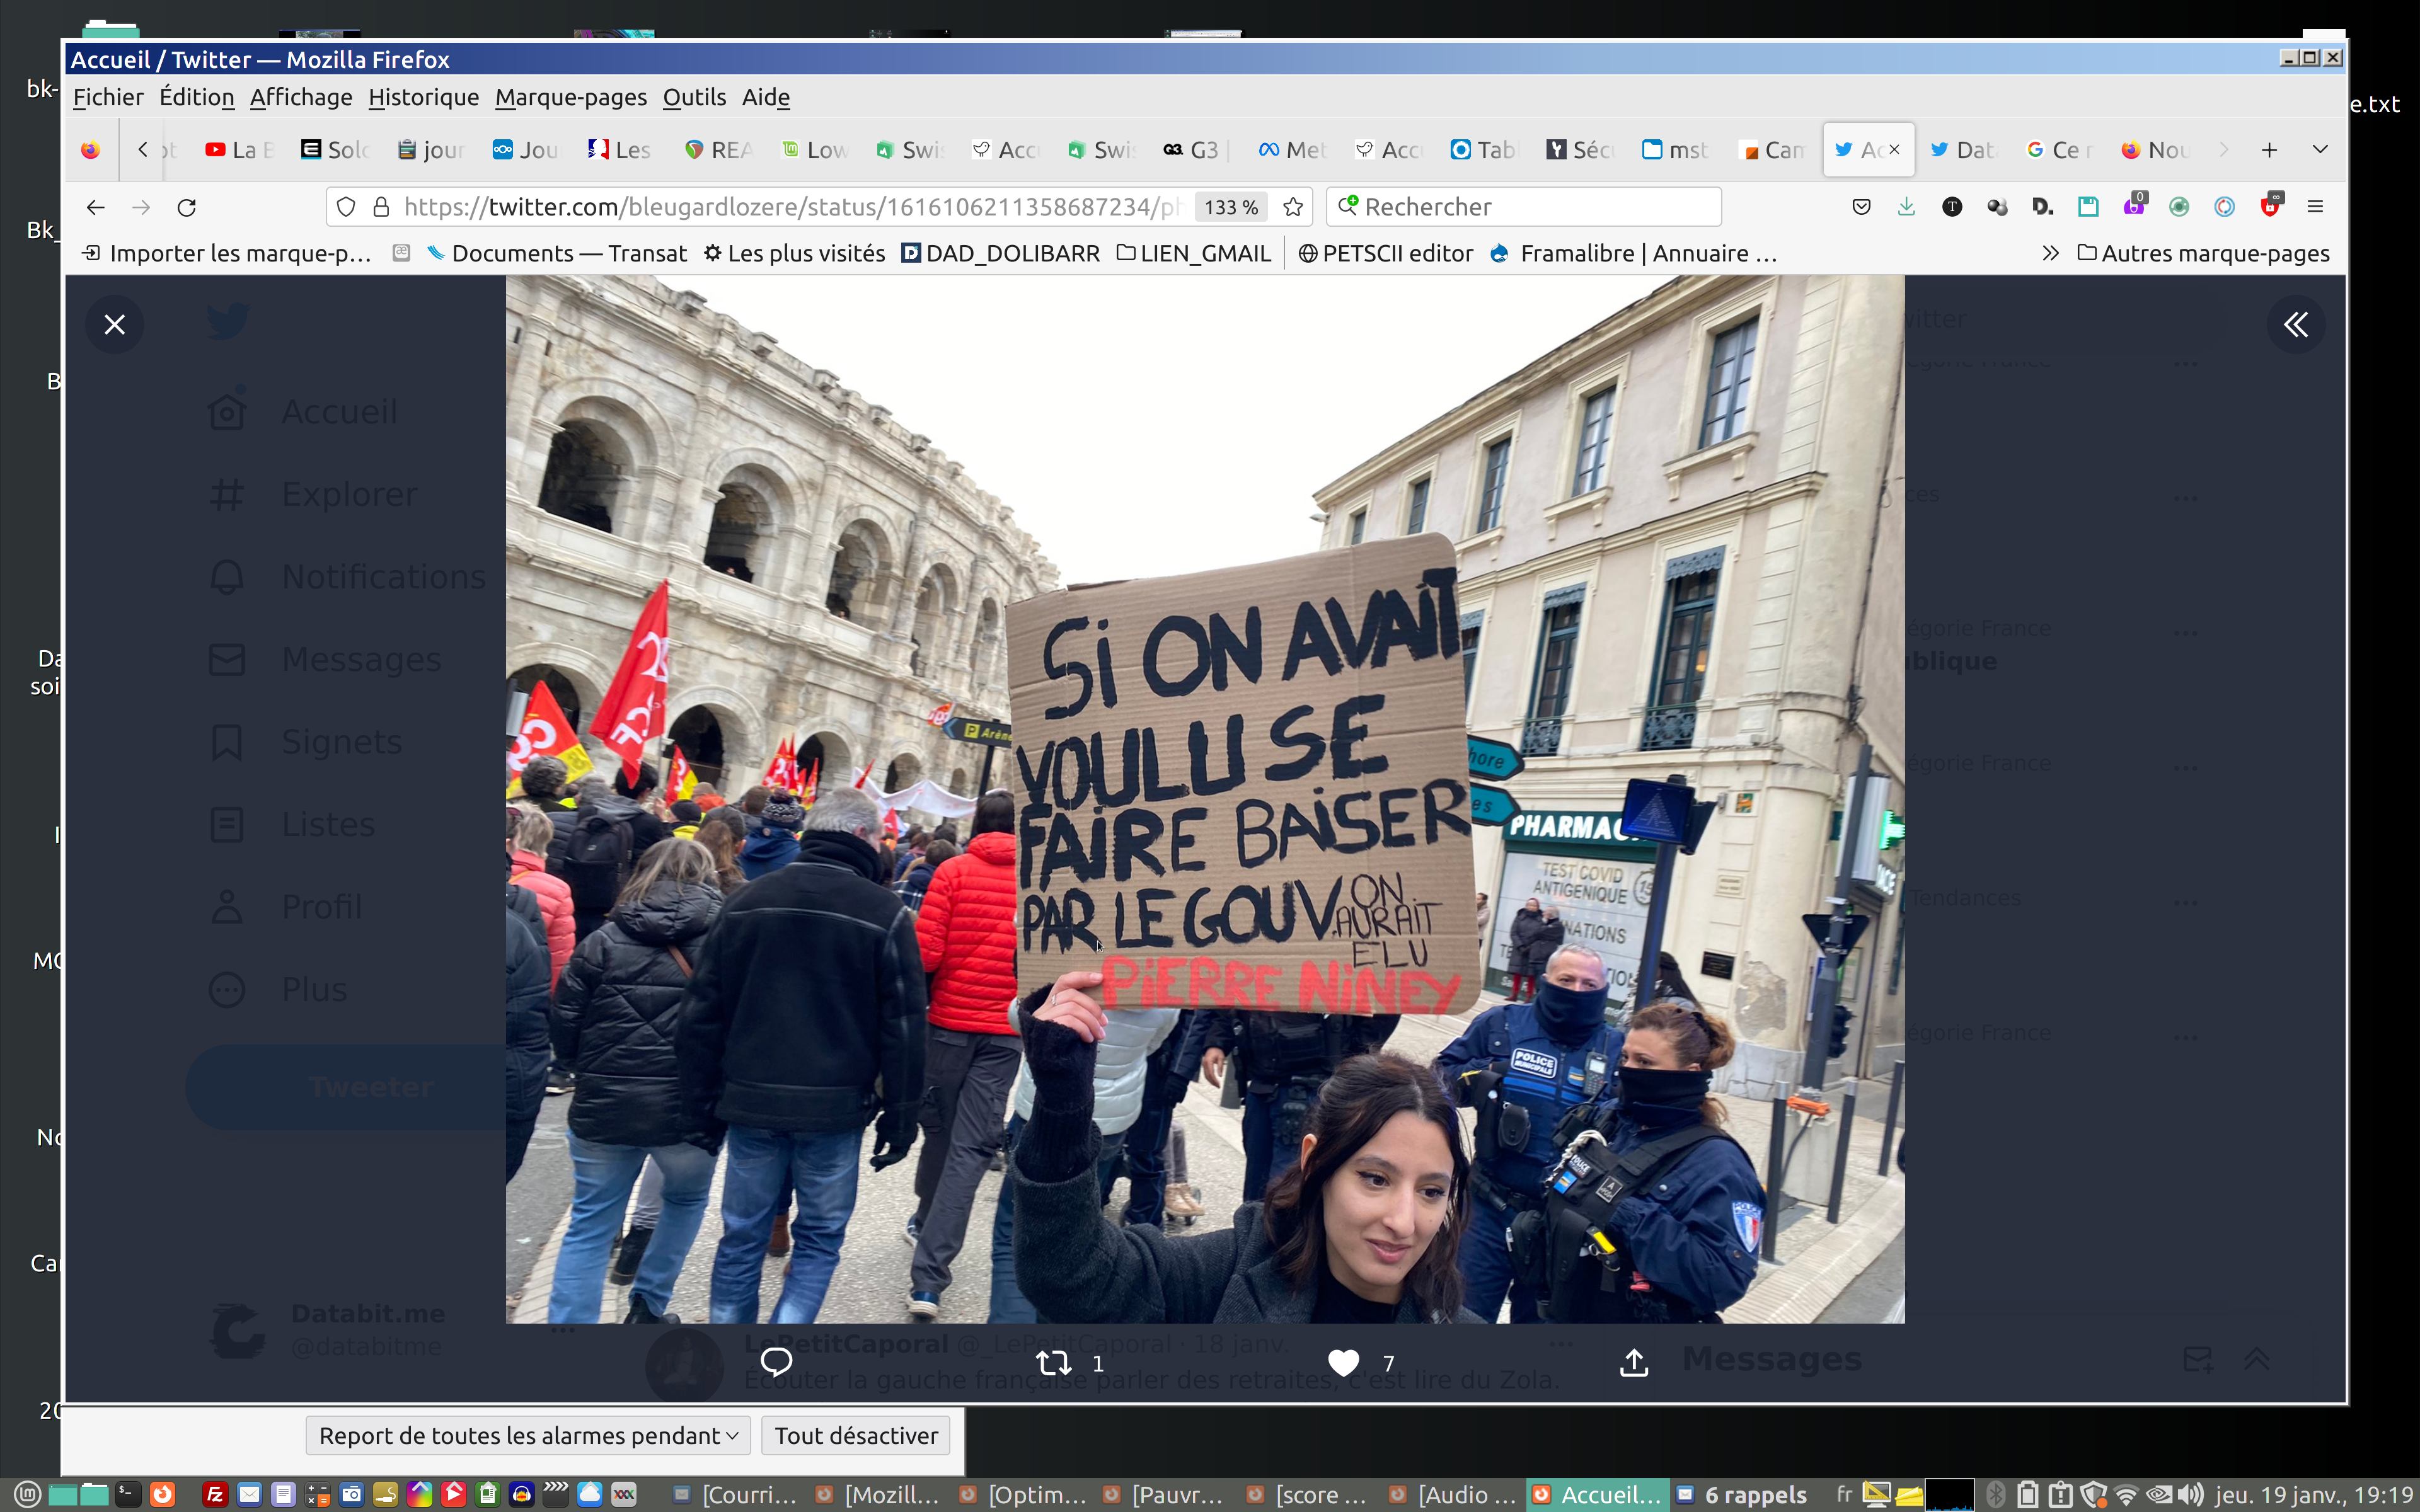Show more bookmarks with the overflow chevron
Image resolution: width=2420 pixels, height=1512 pixels.
[2050, 253]
